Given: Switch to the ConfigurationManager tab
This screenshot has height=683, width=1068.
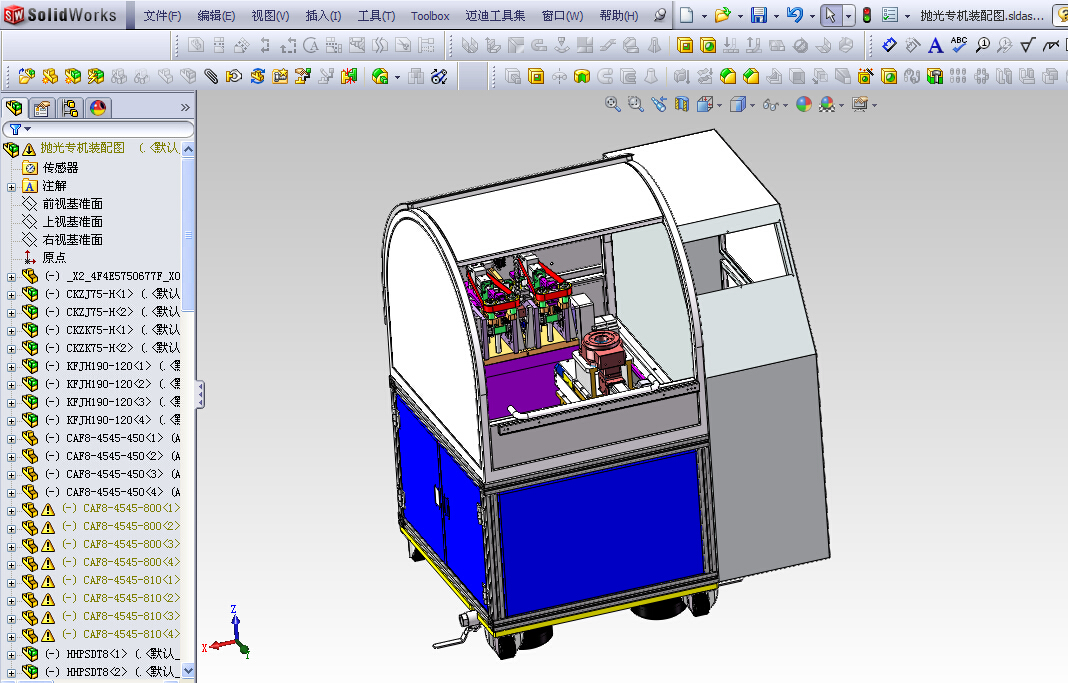Looking at the screenshot, I should coord(70,108).
